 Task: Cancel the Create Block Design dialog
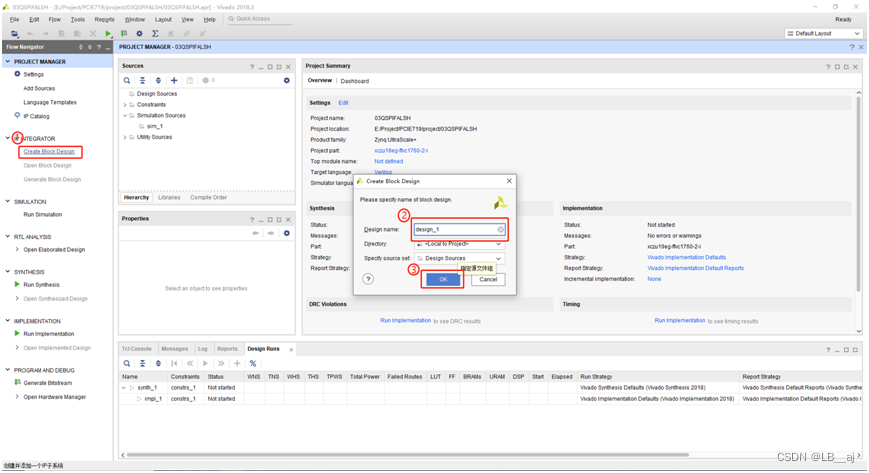point(488,279)
